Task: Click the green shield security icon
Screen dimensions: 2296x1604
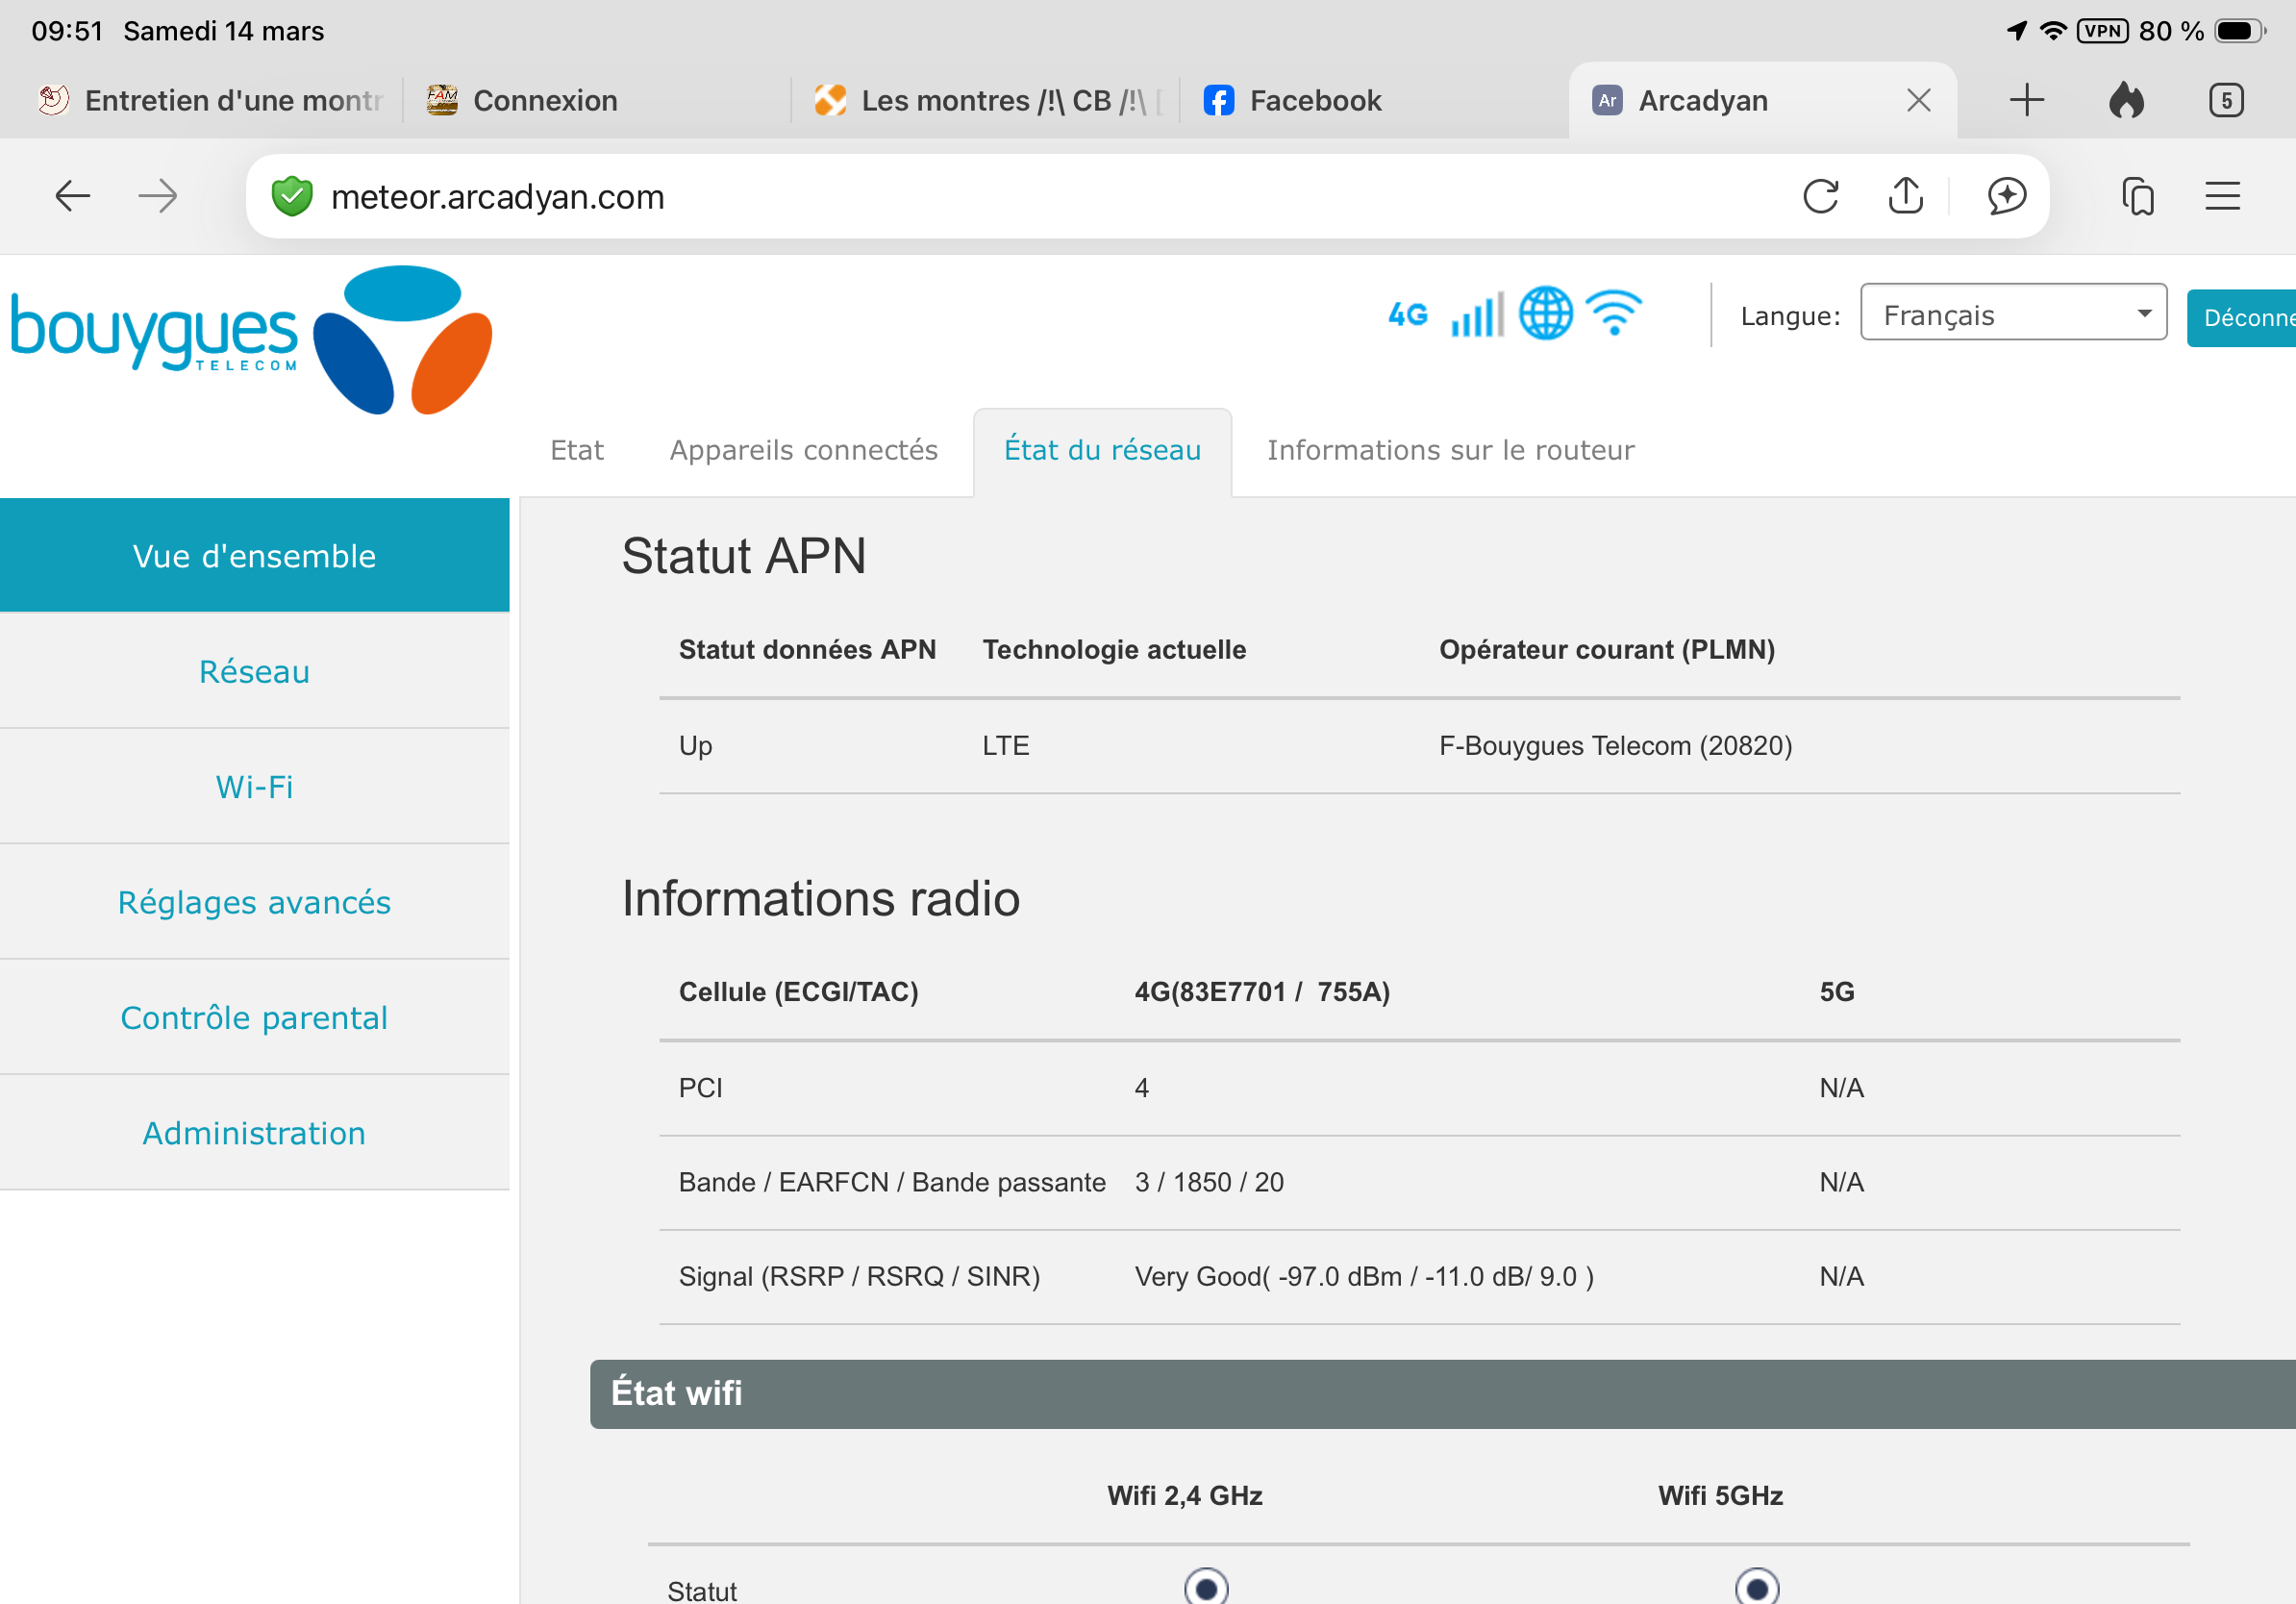Action: (x=292, y=196)
